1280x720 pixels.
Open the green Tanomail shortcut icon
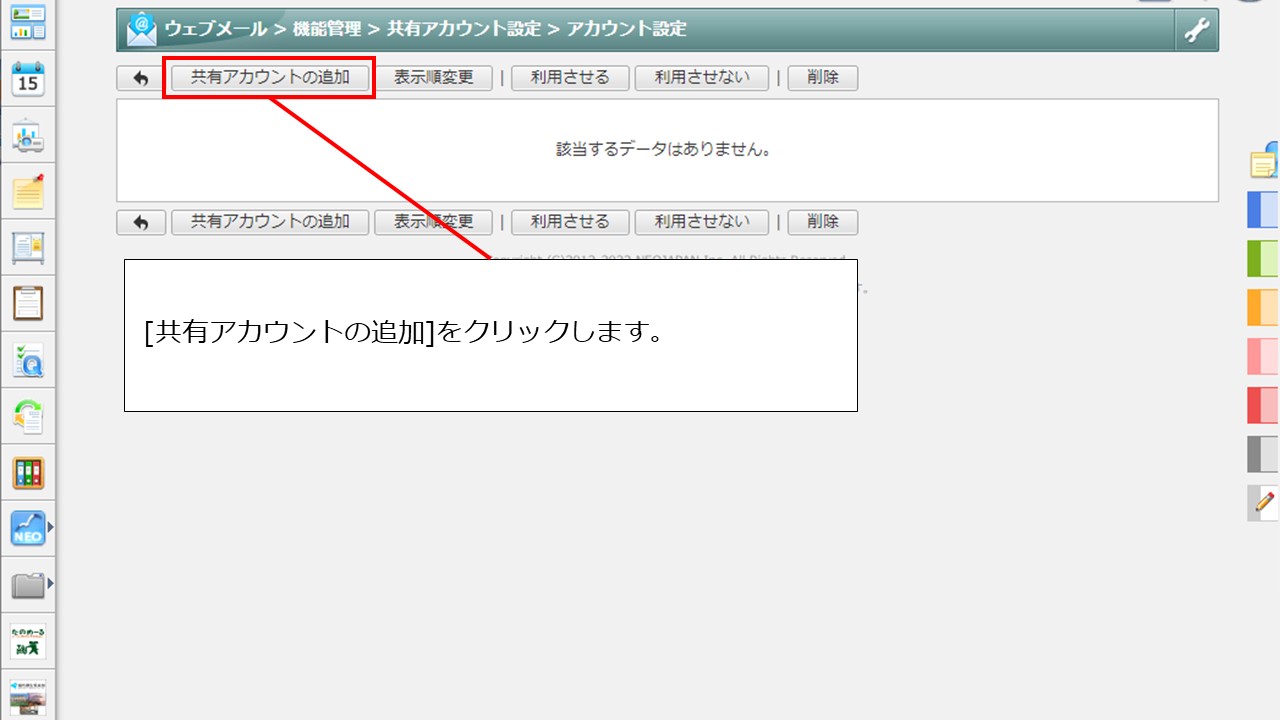tap(28, 641)
